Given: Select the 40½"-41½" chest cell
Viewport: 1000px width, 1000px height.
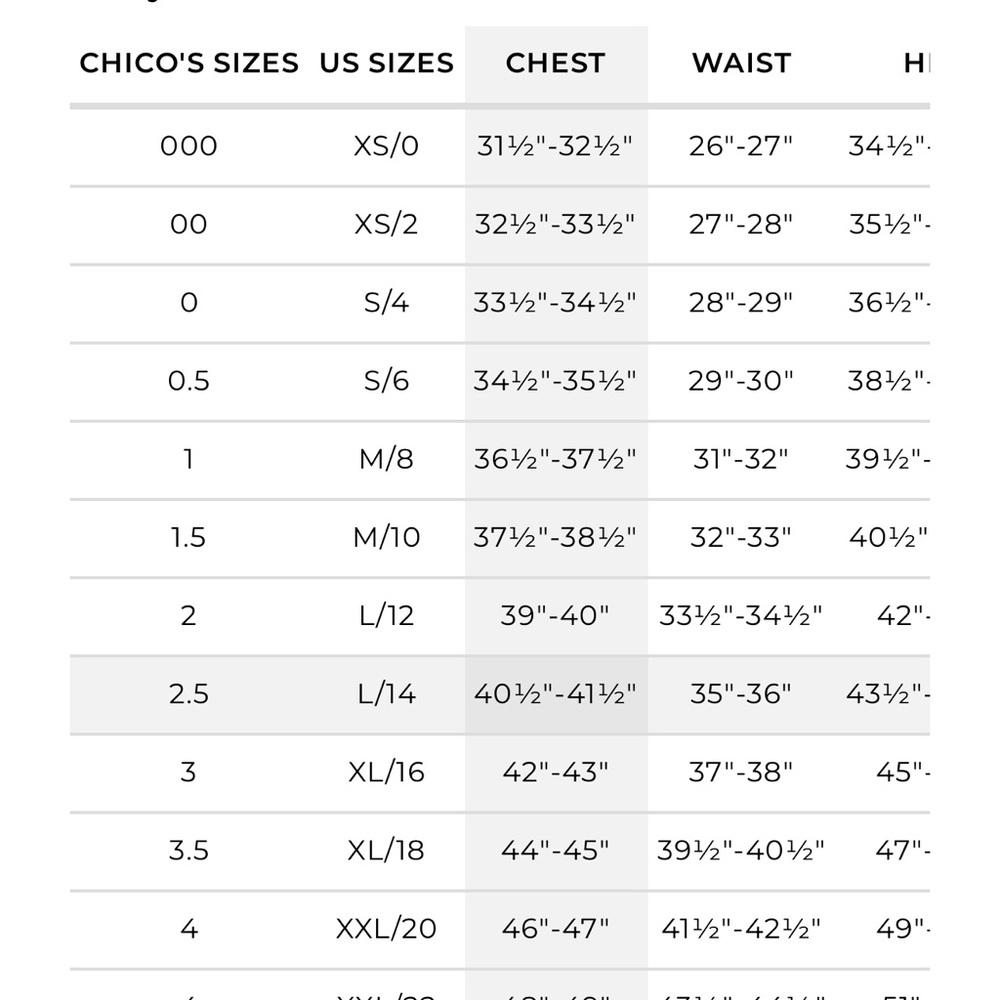Looking at the screenshot, I should tap(555, 694).
